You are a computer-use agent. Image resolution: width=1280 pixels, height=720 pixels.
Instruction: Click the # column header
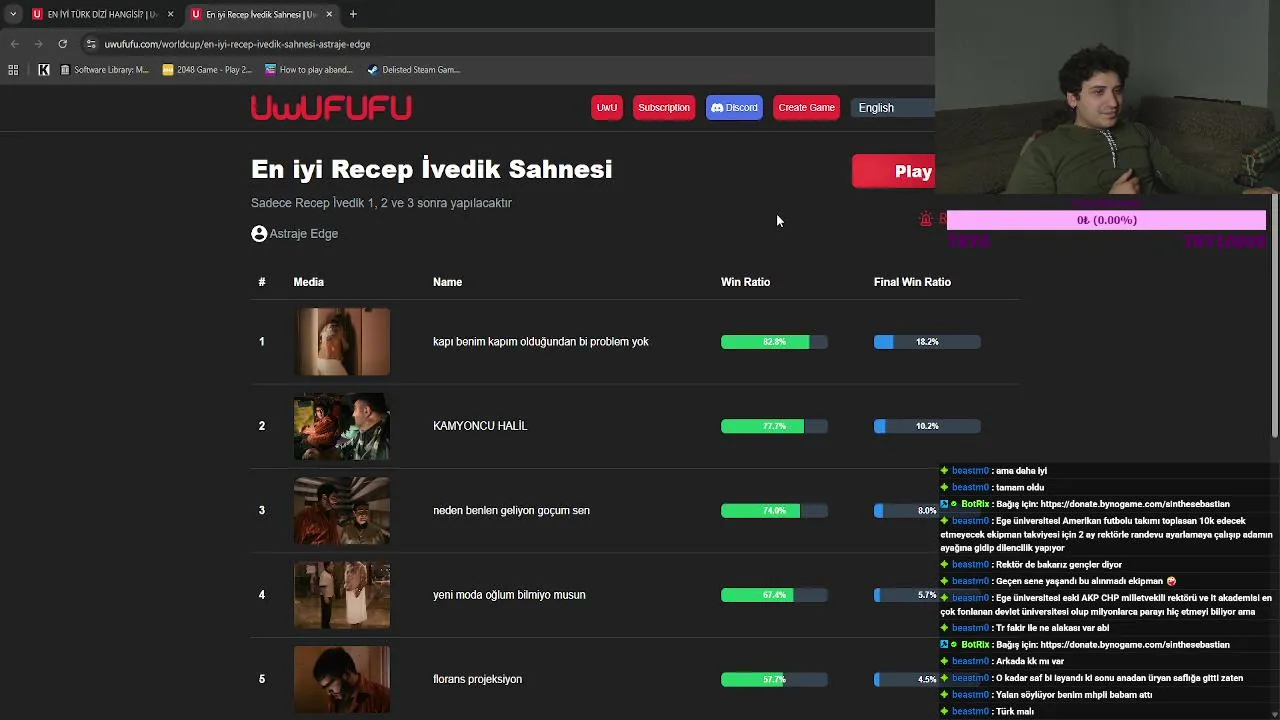click(262, 282)
